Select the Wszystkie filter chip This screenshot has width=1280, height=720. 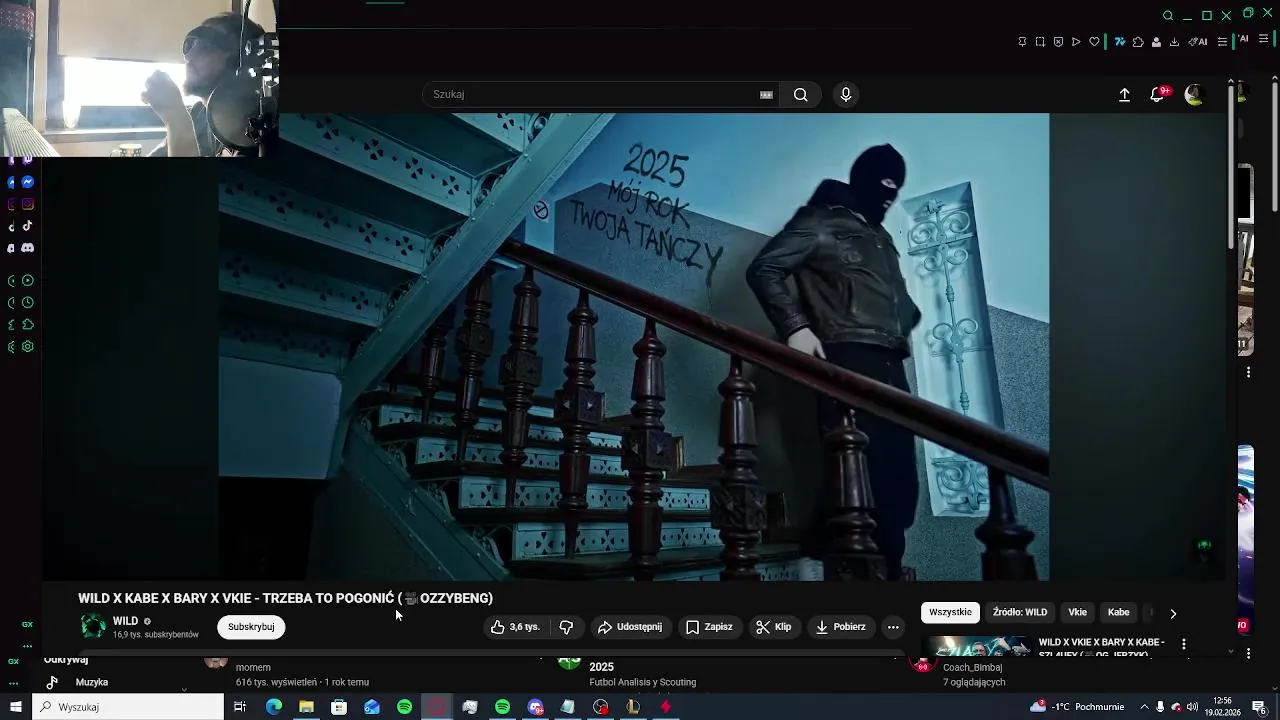[950, 612]
